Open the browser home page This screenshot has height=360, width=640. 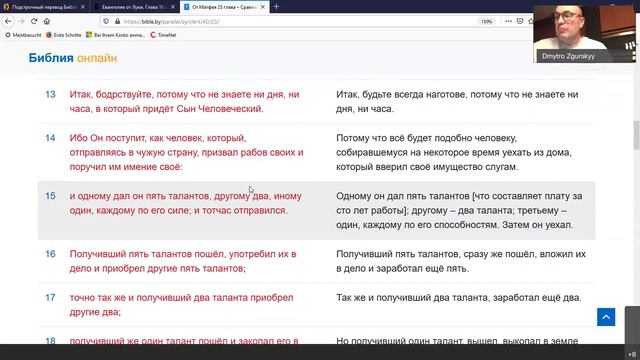point(47,21)
